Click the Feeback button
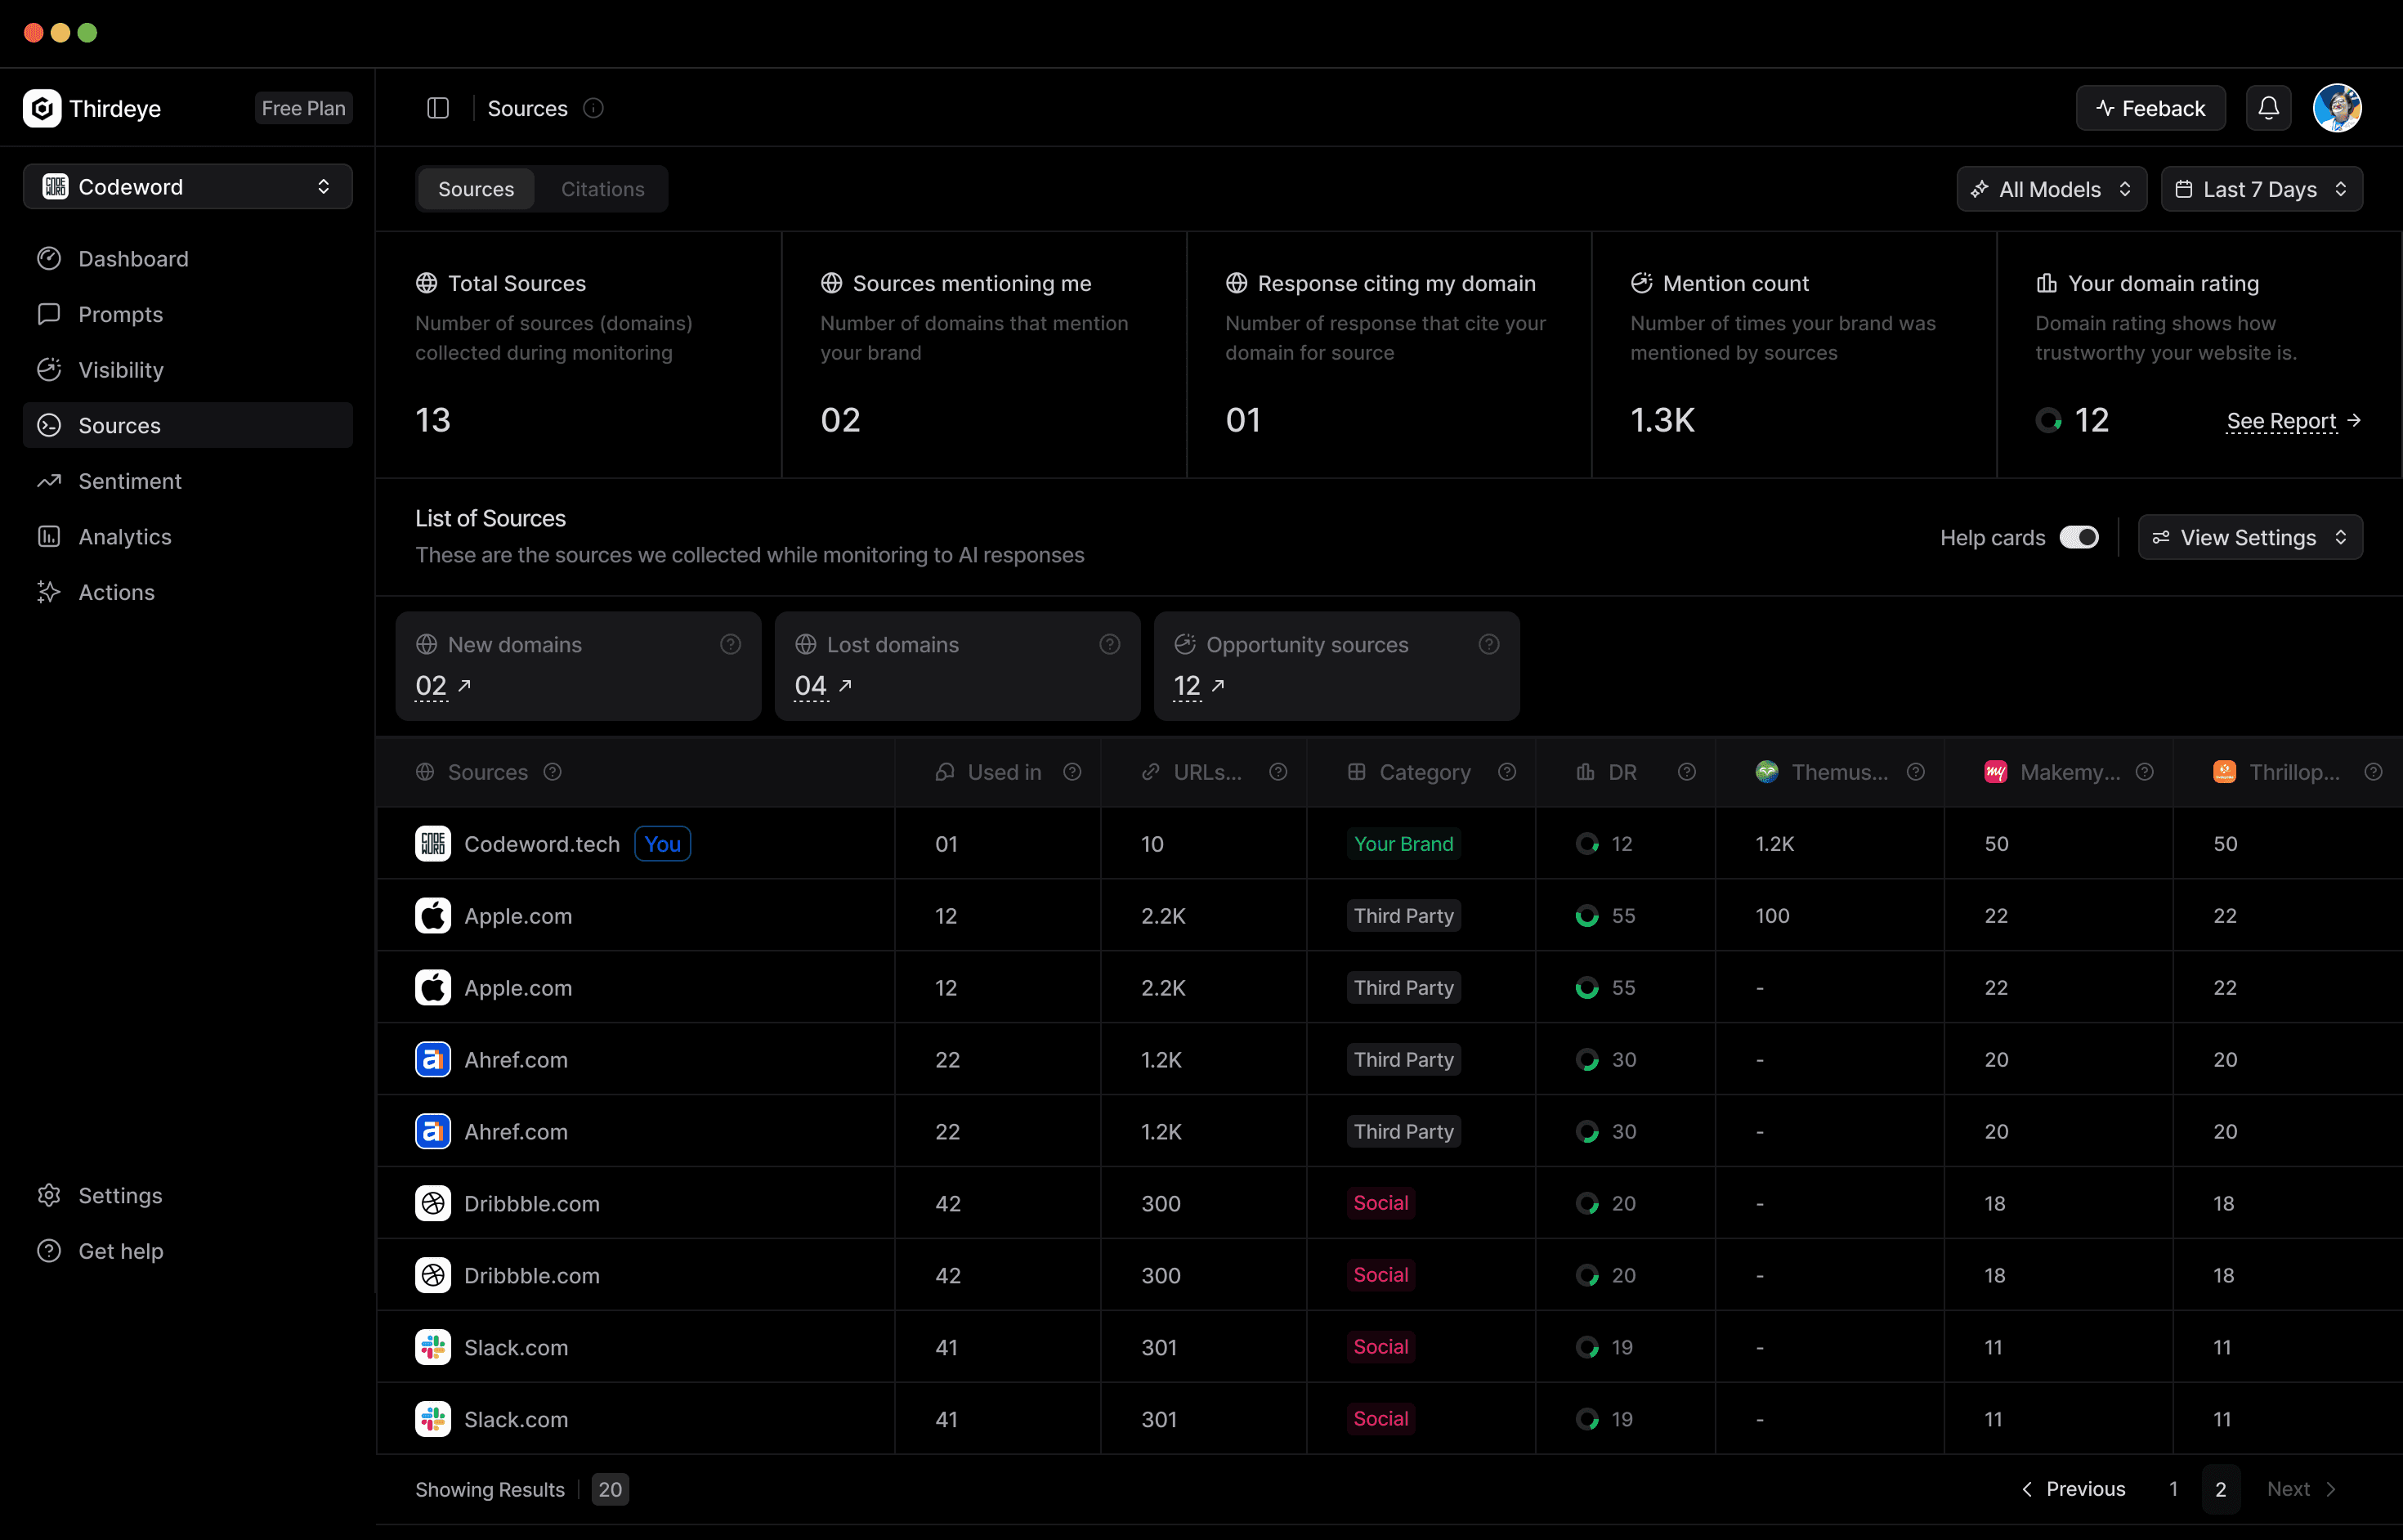Image resolution: width=2403 pixels, height=1540 pixels. (x=2150, y=108)
